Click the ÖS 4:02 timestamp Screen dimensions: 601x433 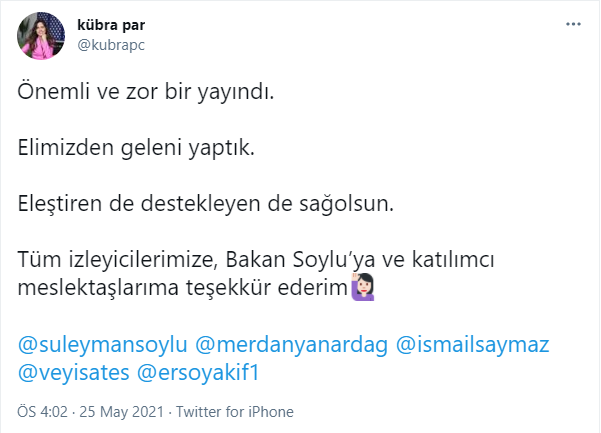pyautogui.click(x=43, y=412)
